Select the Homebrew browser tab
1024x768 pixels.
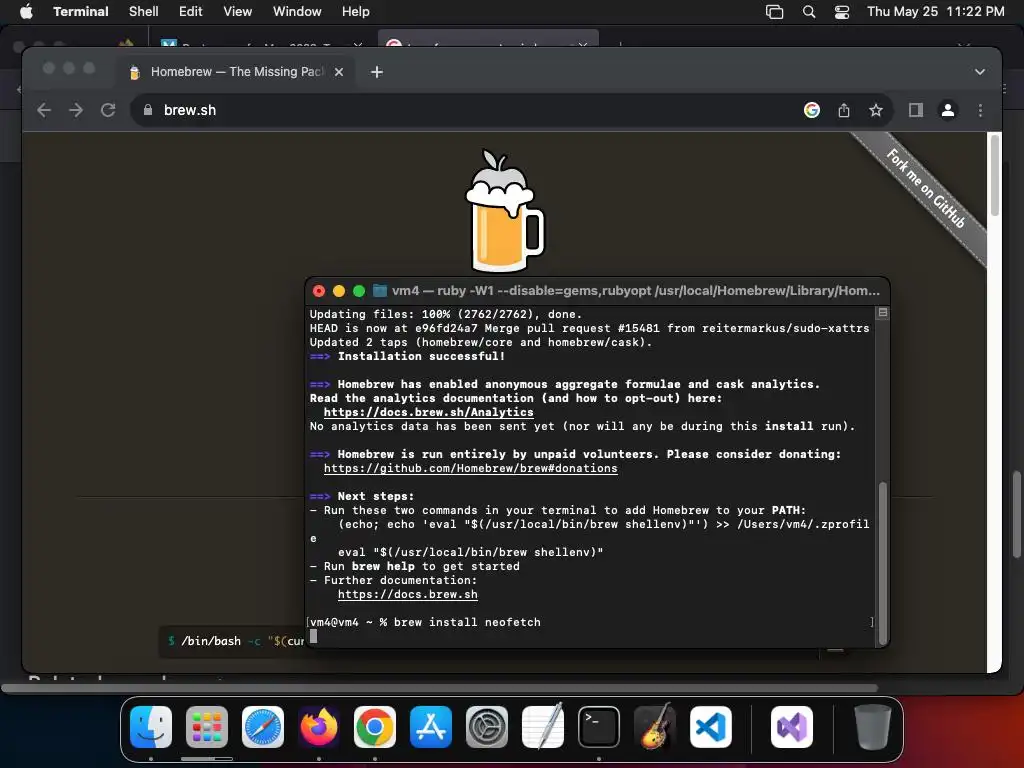pyautogui.click(x=236, y=72)
